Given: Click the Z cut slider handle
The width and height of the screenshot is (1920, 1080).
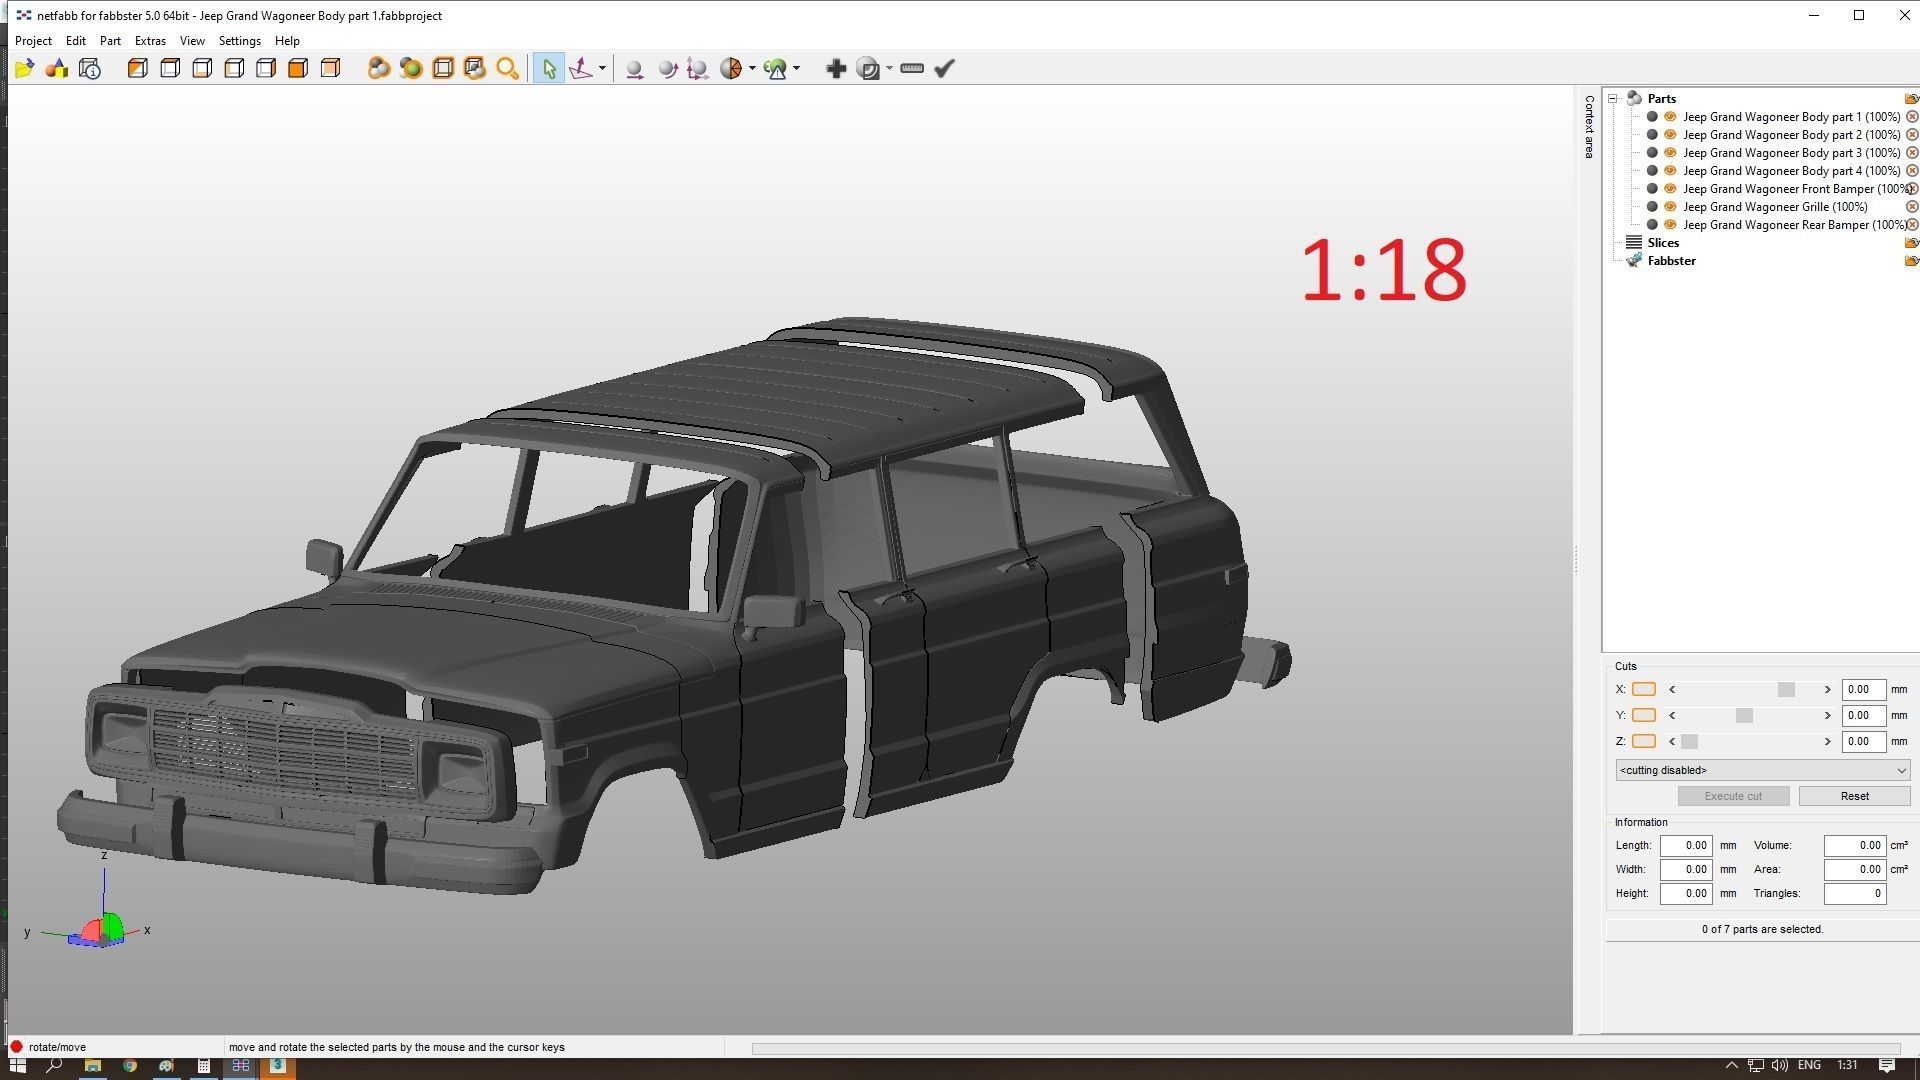Looking at the screenshot, I should click(x=1689, y=741).
